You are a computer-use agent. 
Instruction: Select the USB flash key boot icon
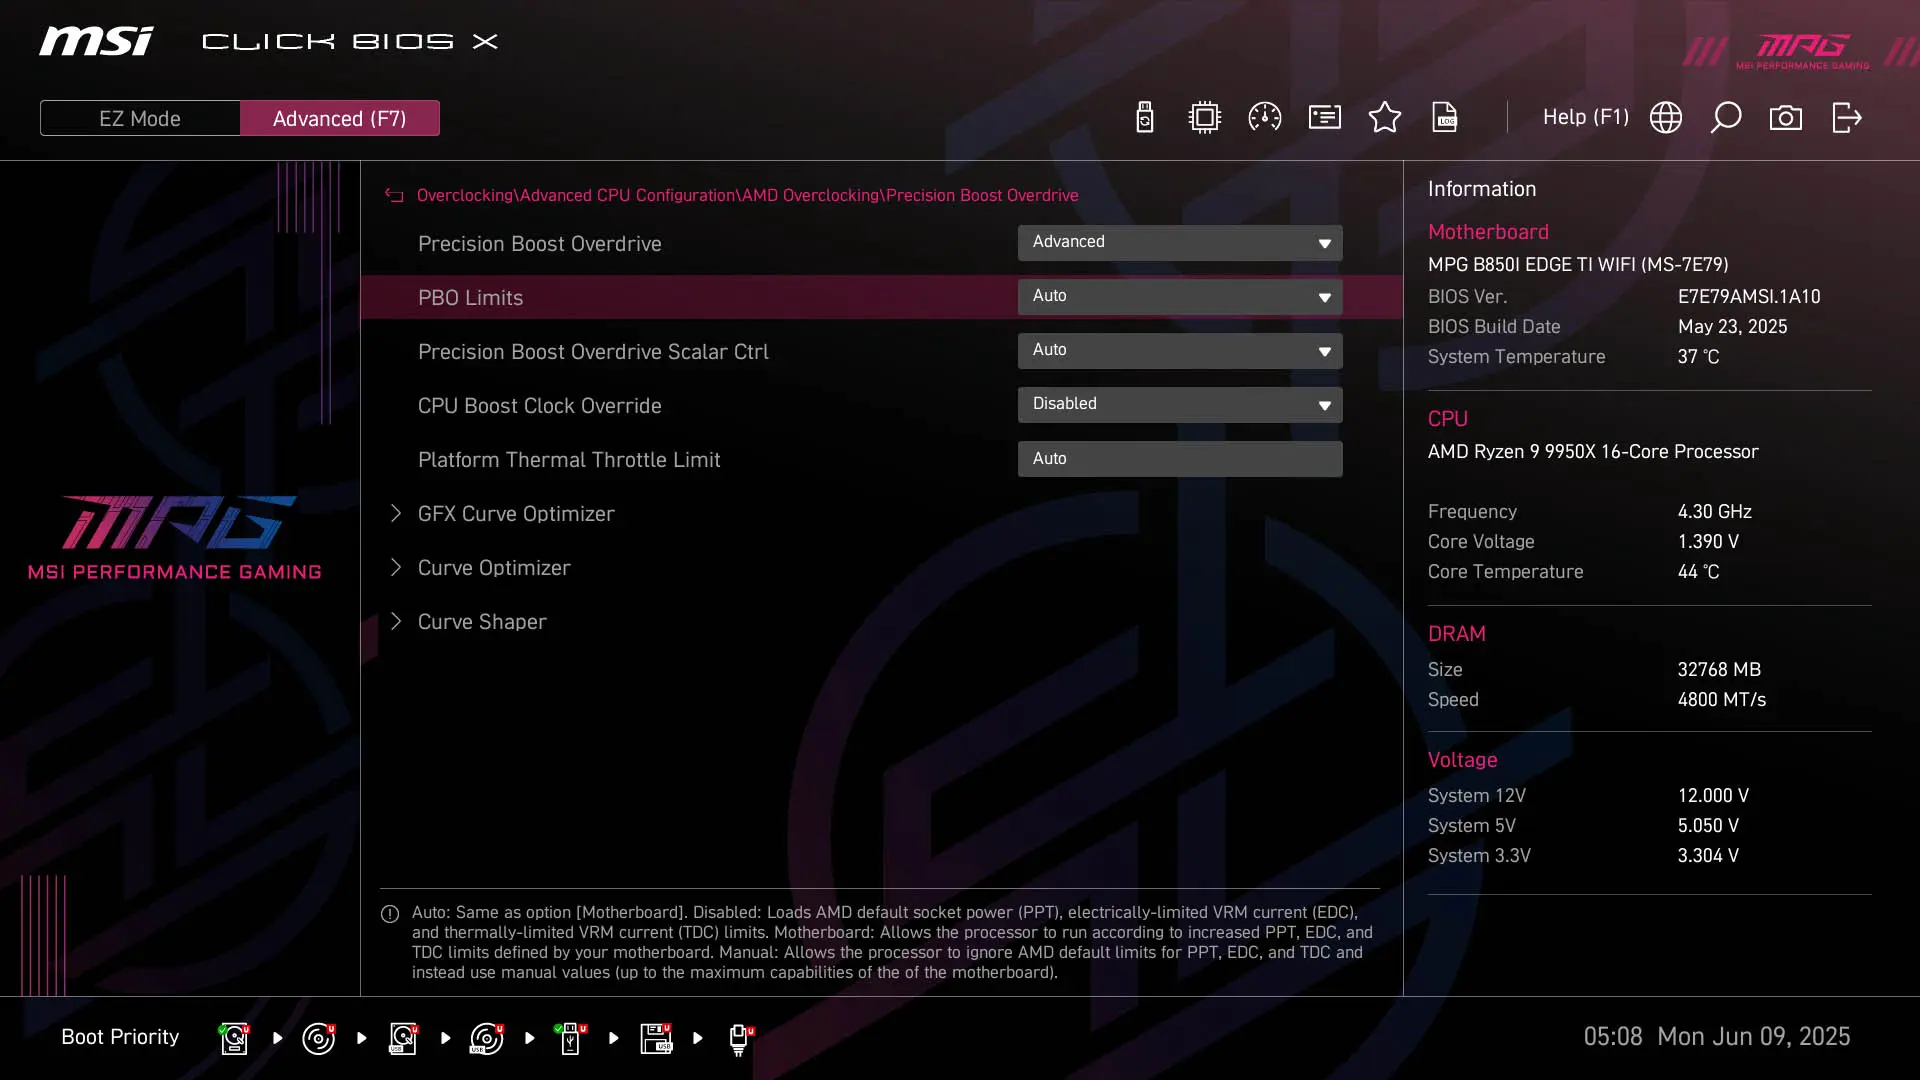click(x=571, y=1038)
